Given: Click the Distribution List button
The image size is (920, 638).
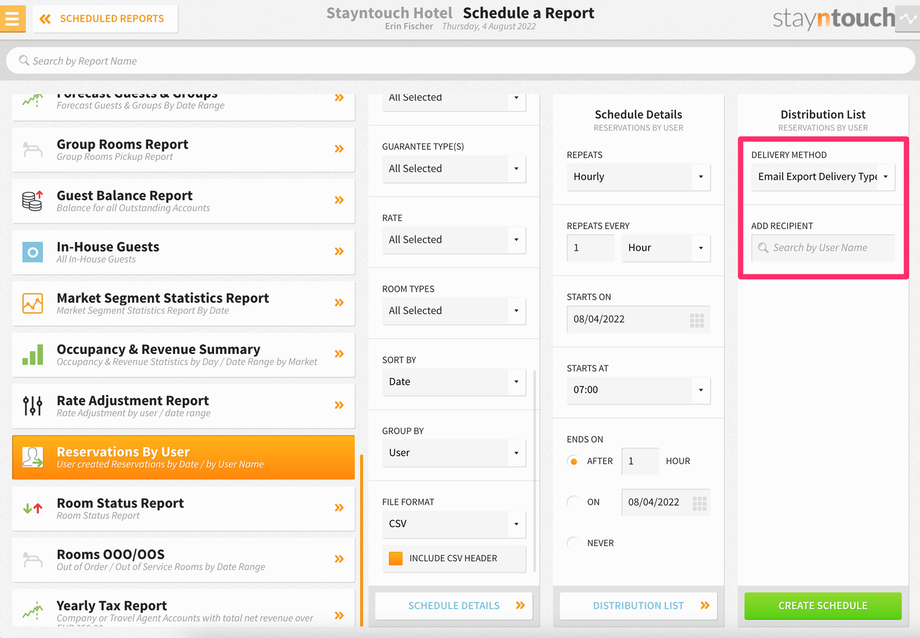Looking at the screenshot, I should coord(638,606).
